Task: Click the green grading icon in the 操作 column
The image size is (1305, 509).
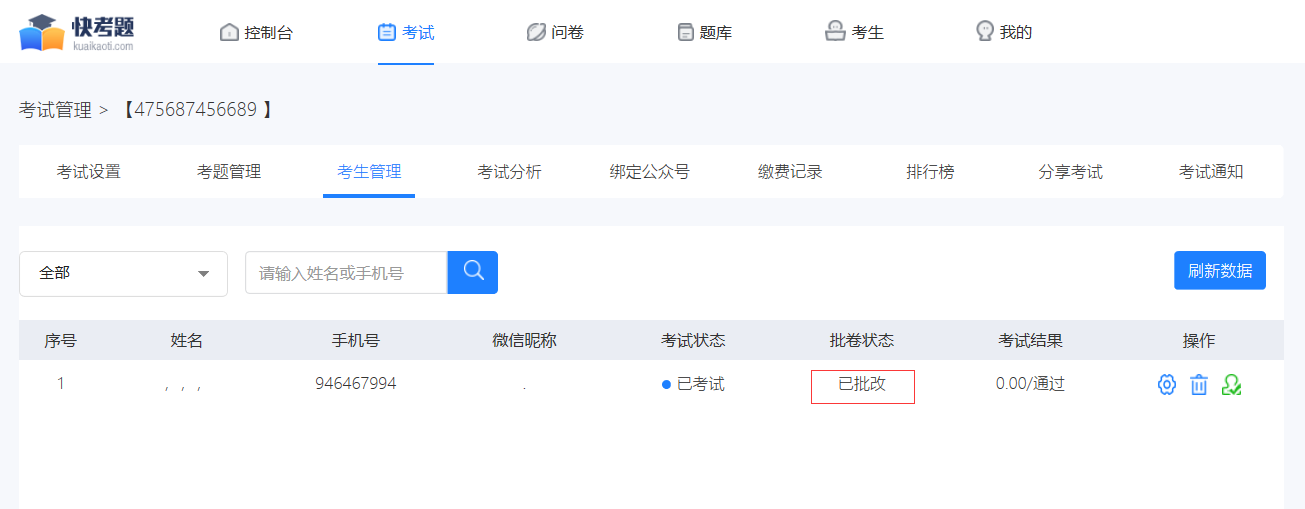Action: click(1231, 385)
